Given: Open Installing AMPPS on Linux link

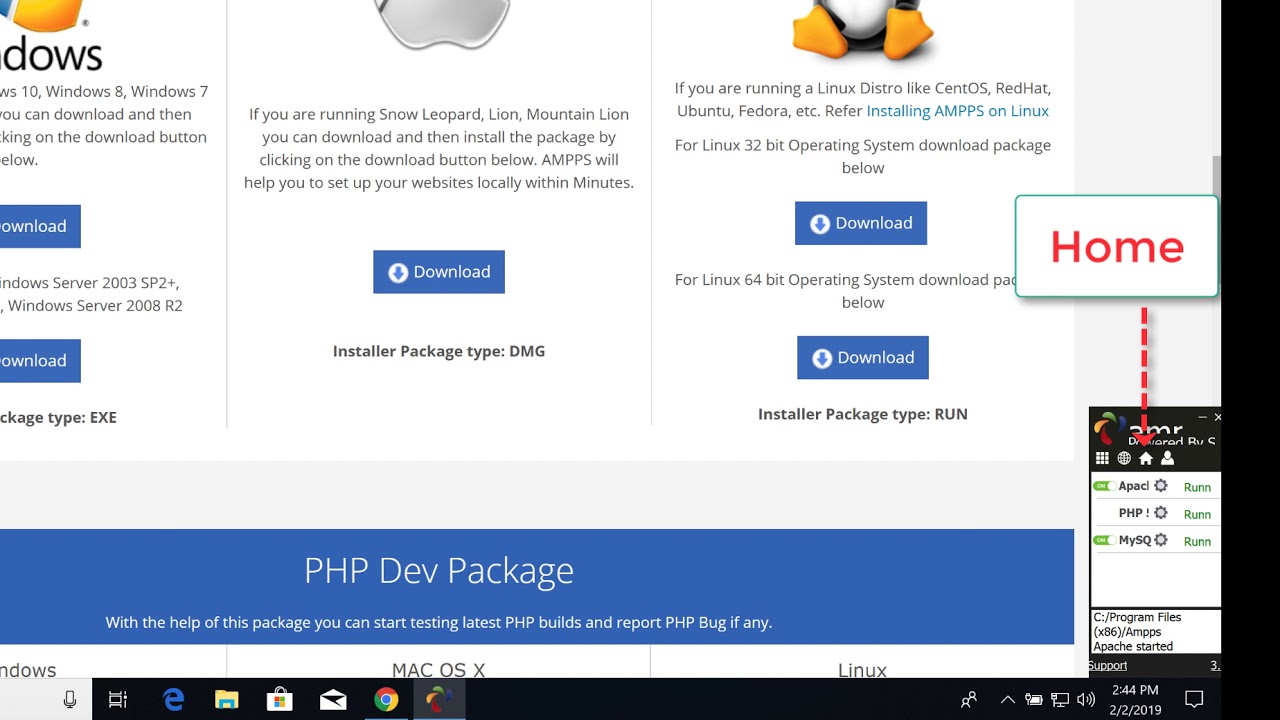Looking at the screenshot, I should point(957,111).
